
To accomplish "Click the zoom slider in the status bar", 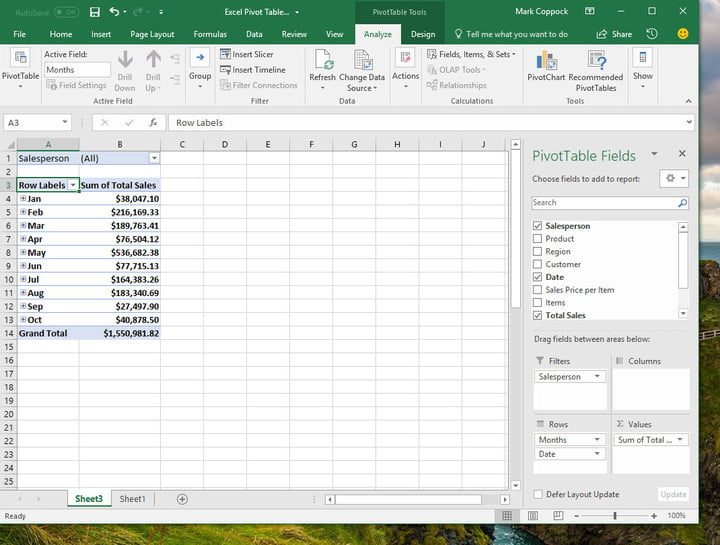I will coord(616,516).
